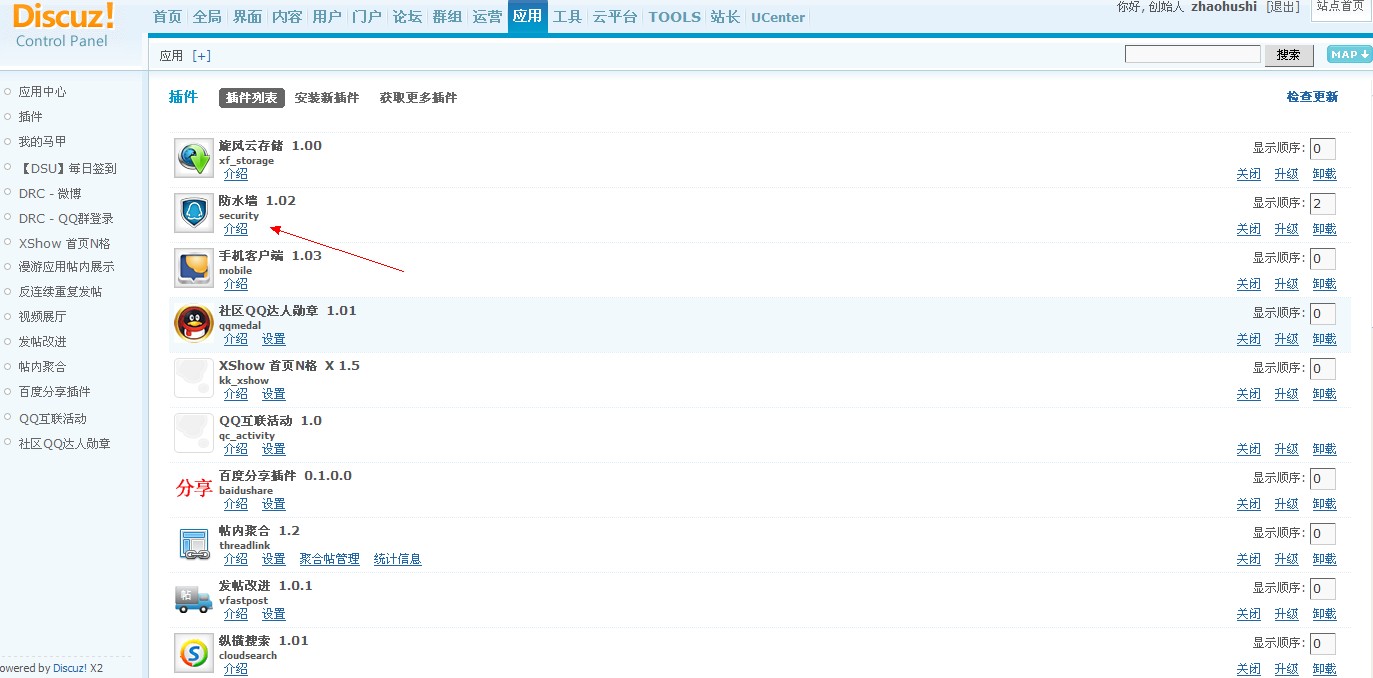Click 升级 for 防水墙 plugin
This screenshot has height=678, width=1373.
click(1287, 229)
